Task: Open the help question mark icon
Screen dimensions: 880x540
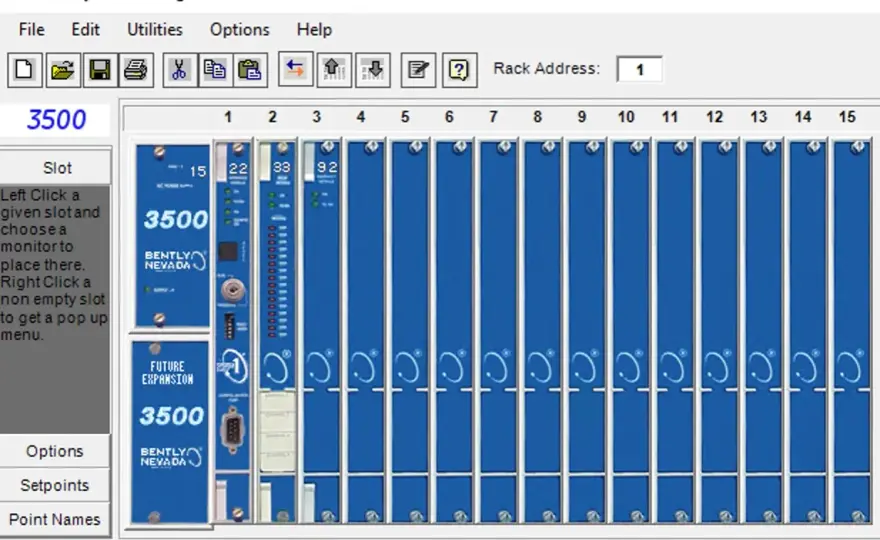Action: point(460,70)
